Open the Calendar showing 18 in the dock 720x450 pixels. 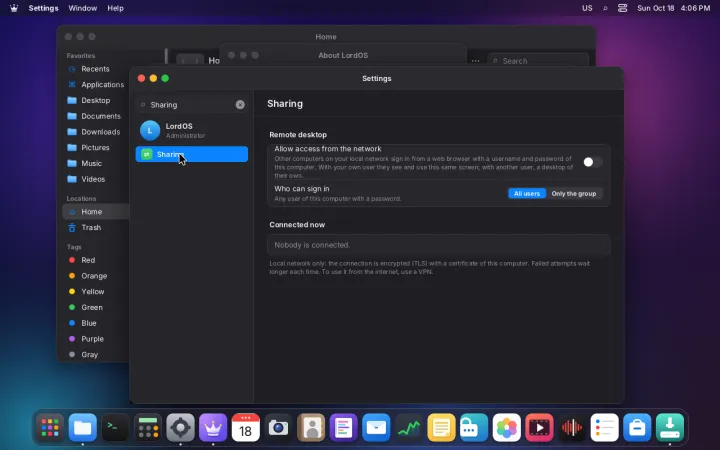pyautogui.click(x=246, y=428)
